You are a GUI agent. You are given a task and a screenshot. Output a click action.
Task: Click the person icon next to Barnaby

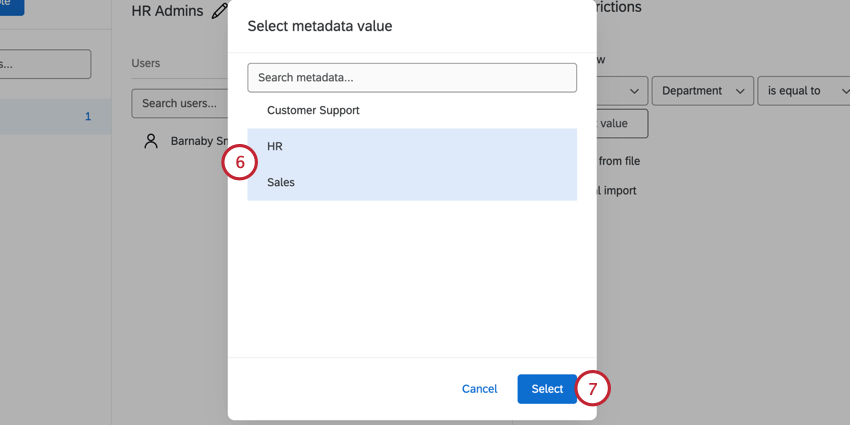coord(151,141)
